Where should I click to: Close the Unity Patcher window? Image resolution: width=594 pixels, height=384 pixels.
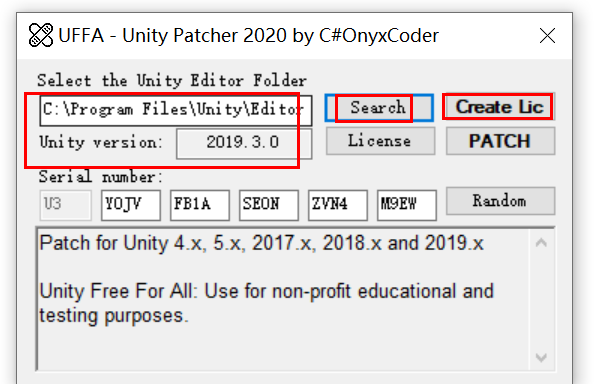click(547, 36)
